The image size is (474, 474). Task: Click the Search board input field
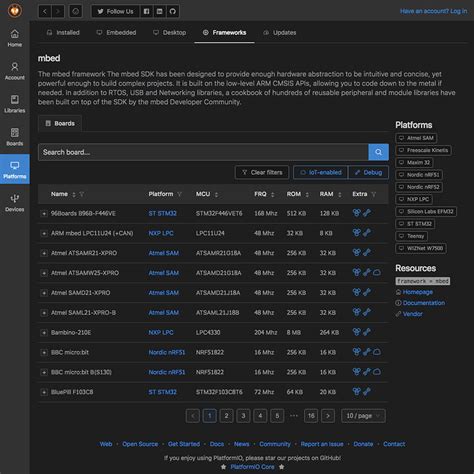203,152
